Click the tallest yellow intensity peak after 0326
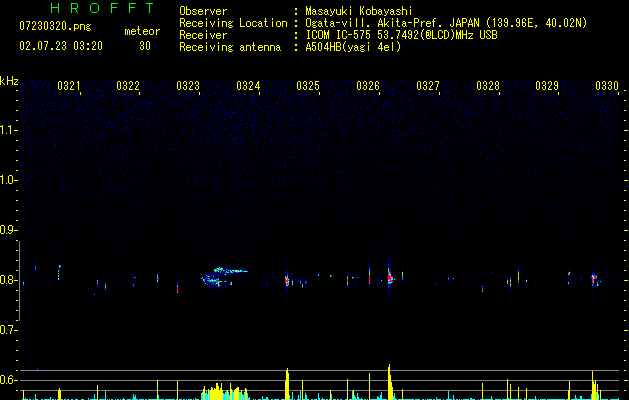Image resolution: width=629 pixels, height=400 pixels. point(389,382)
